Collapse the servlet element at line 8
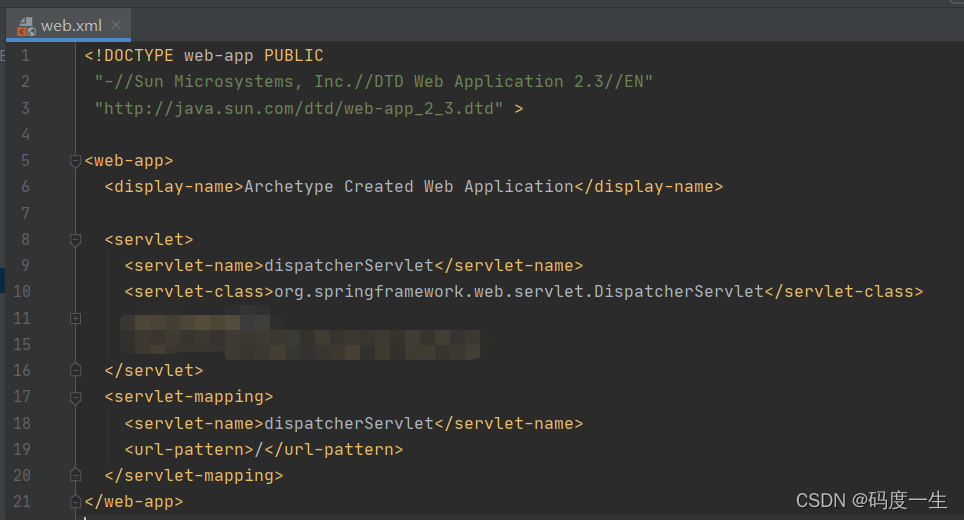 76,240
